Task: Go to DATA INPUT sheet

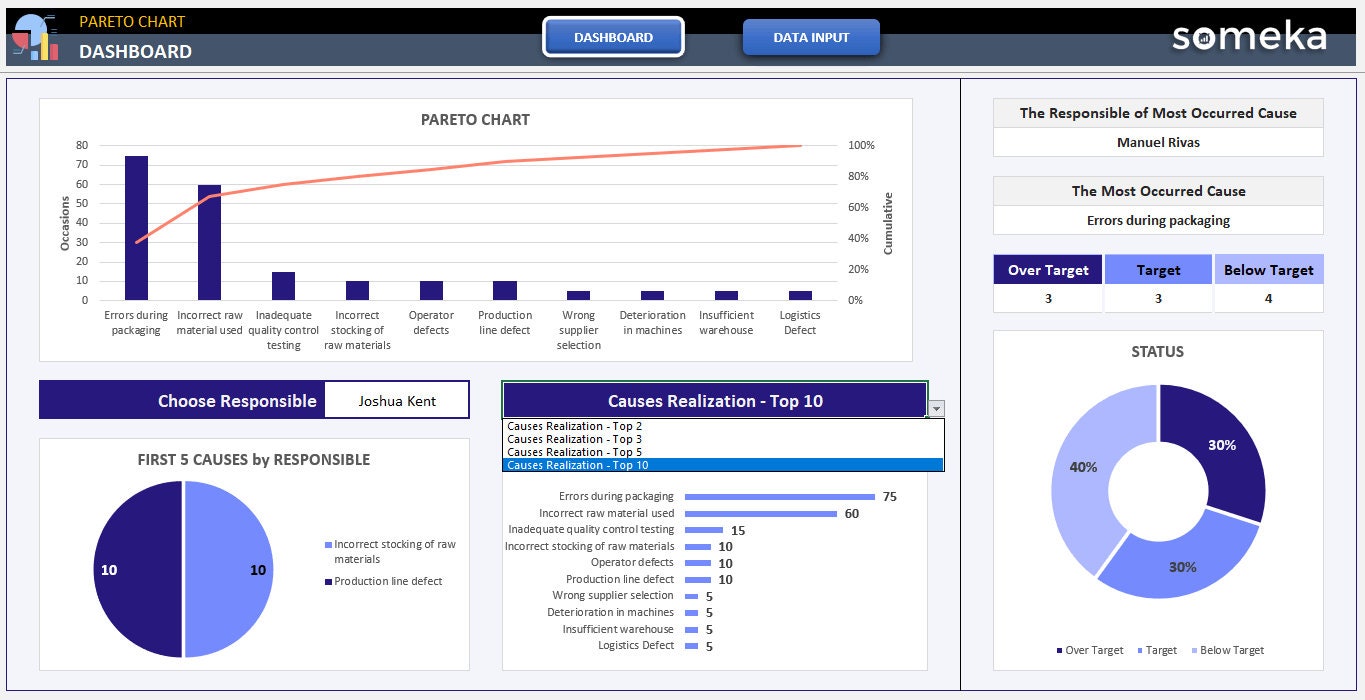Action: tap(811, 37)
